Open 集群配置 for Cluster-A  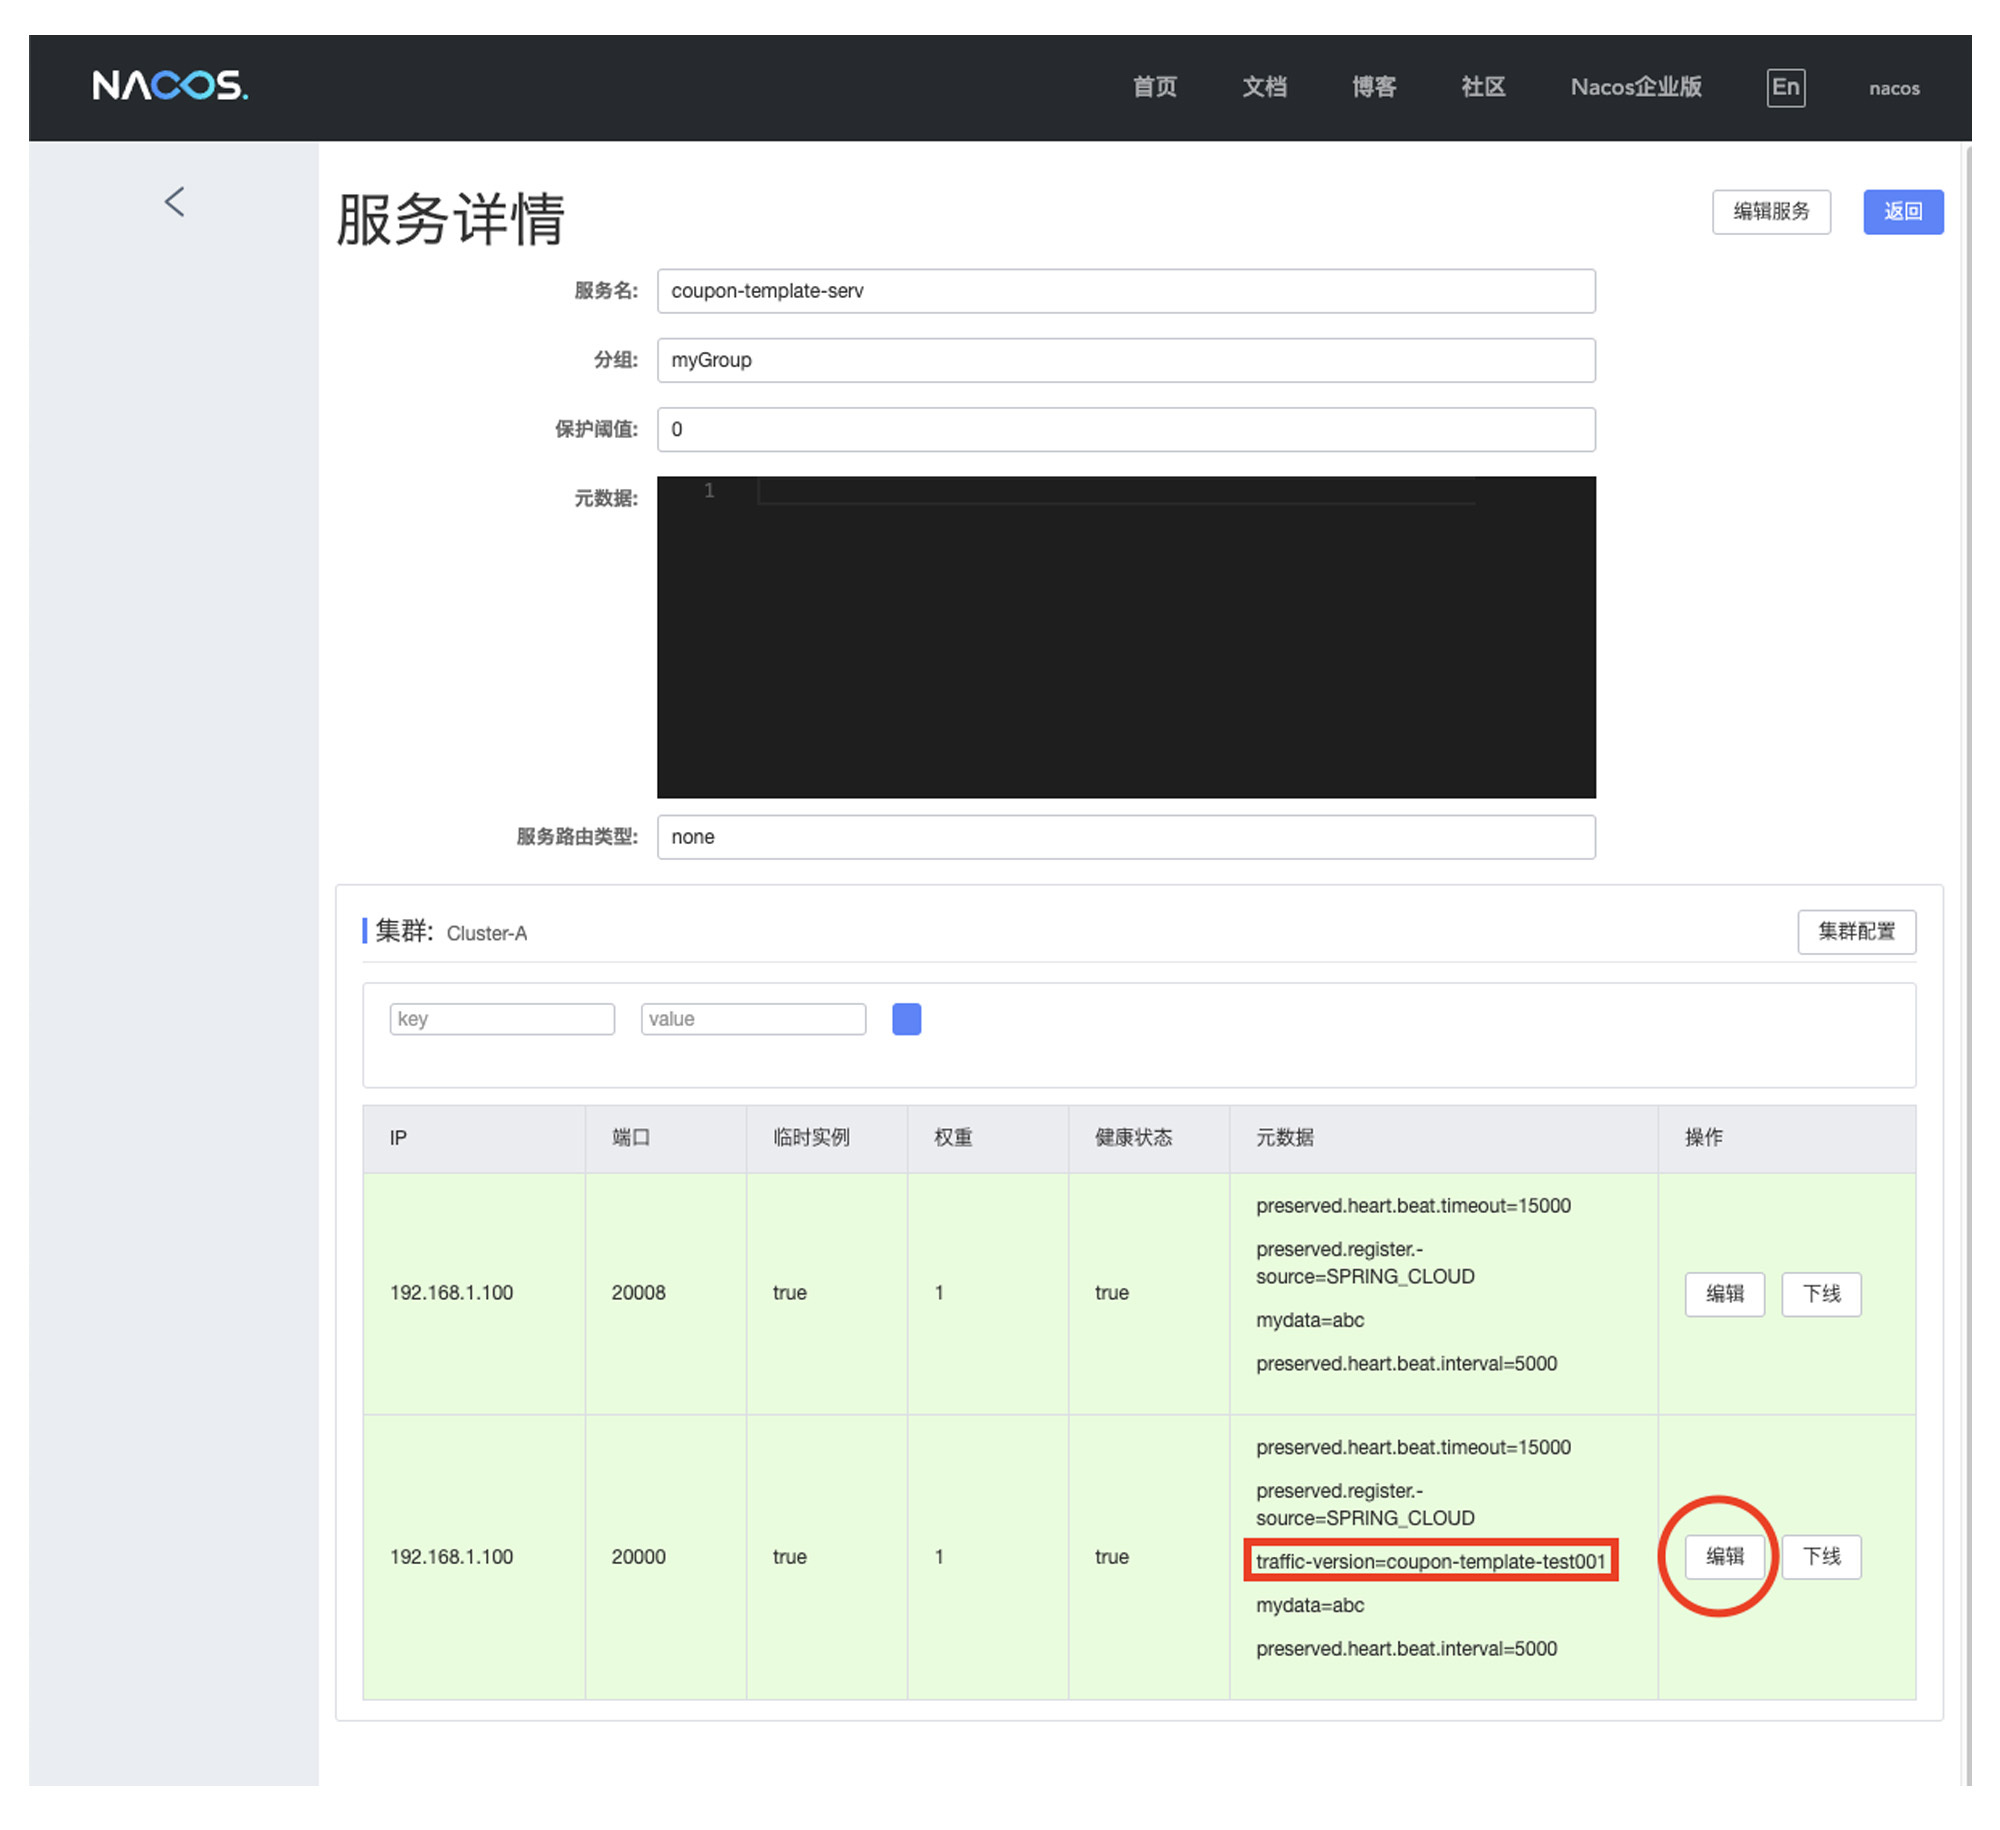pyautogui.click(x=1856, y=931)
